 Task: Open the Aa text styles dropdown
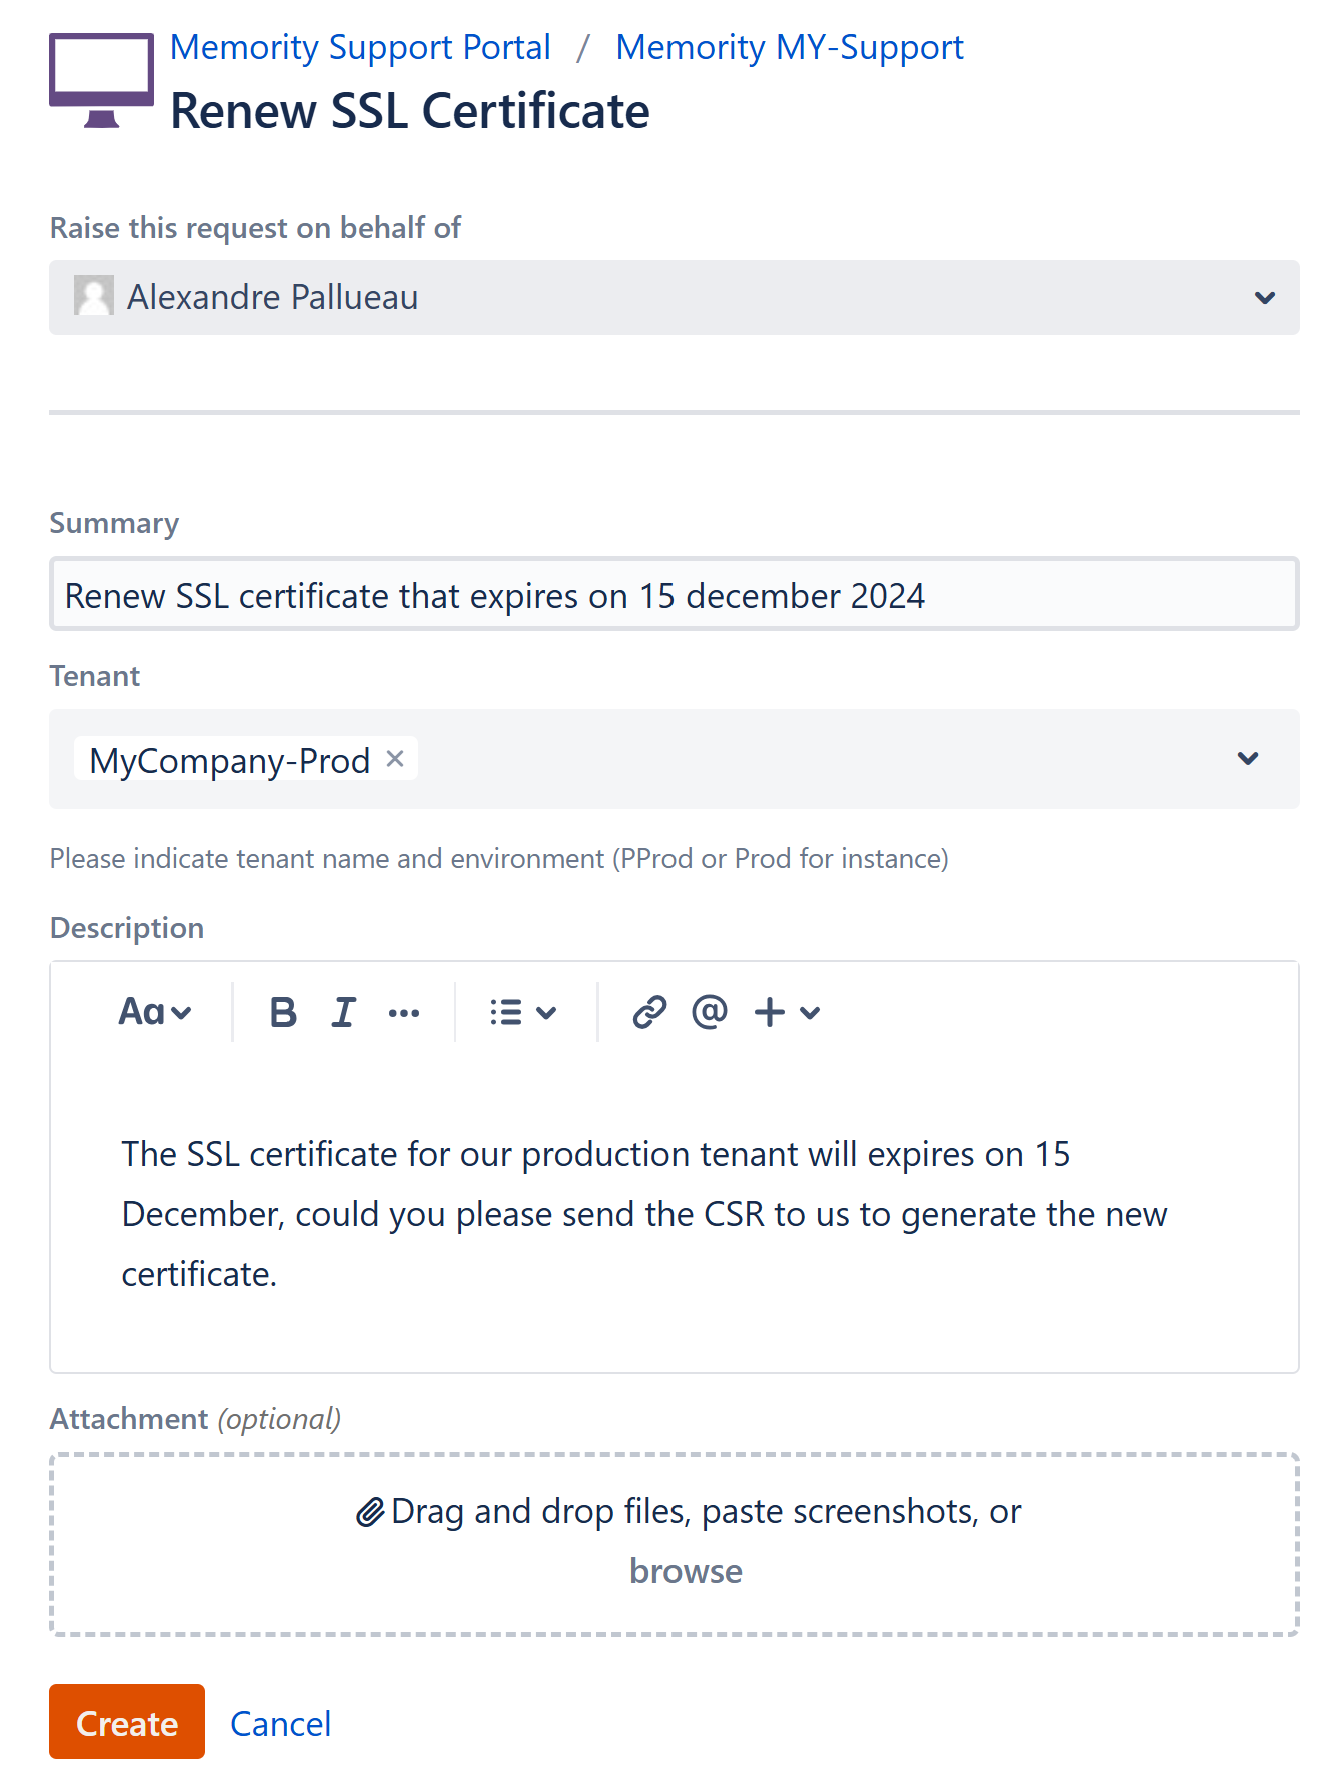click(155, 1012)
